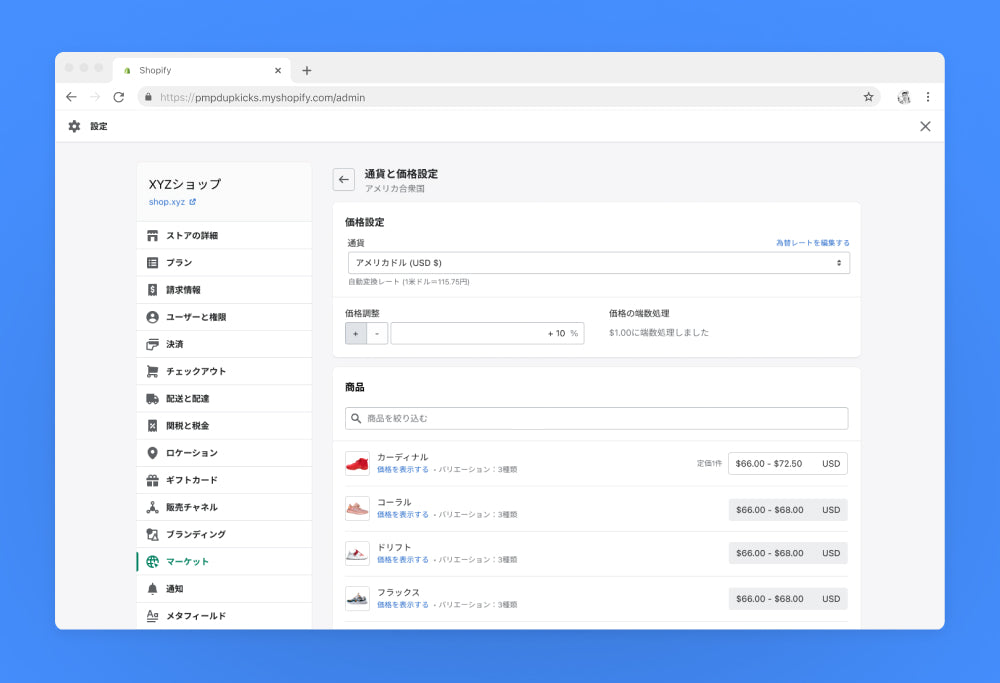The height and width of the screenshot is (683, 1000).
Task: Open the Chrome three-dot menu
Action: coord(928,97)
